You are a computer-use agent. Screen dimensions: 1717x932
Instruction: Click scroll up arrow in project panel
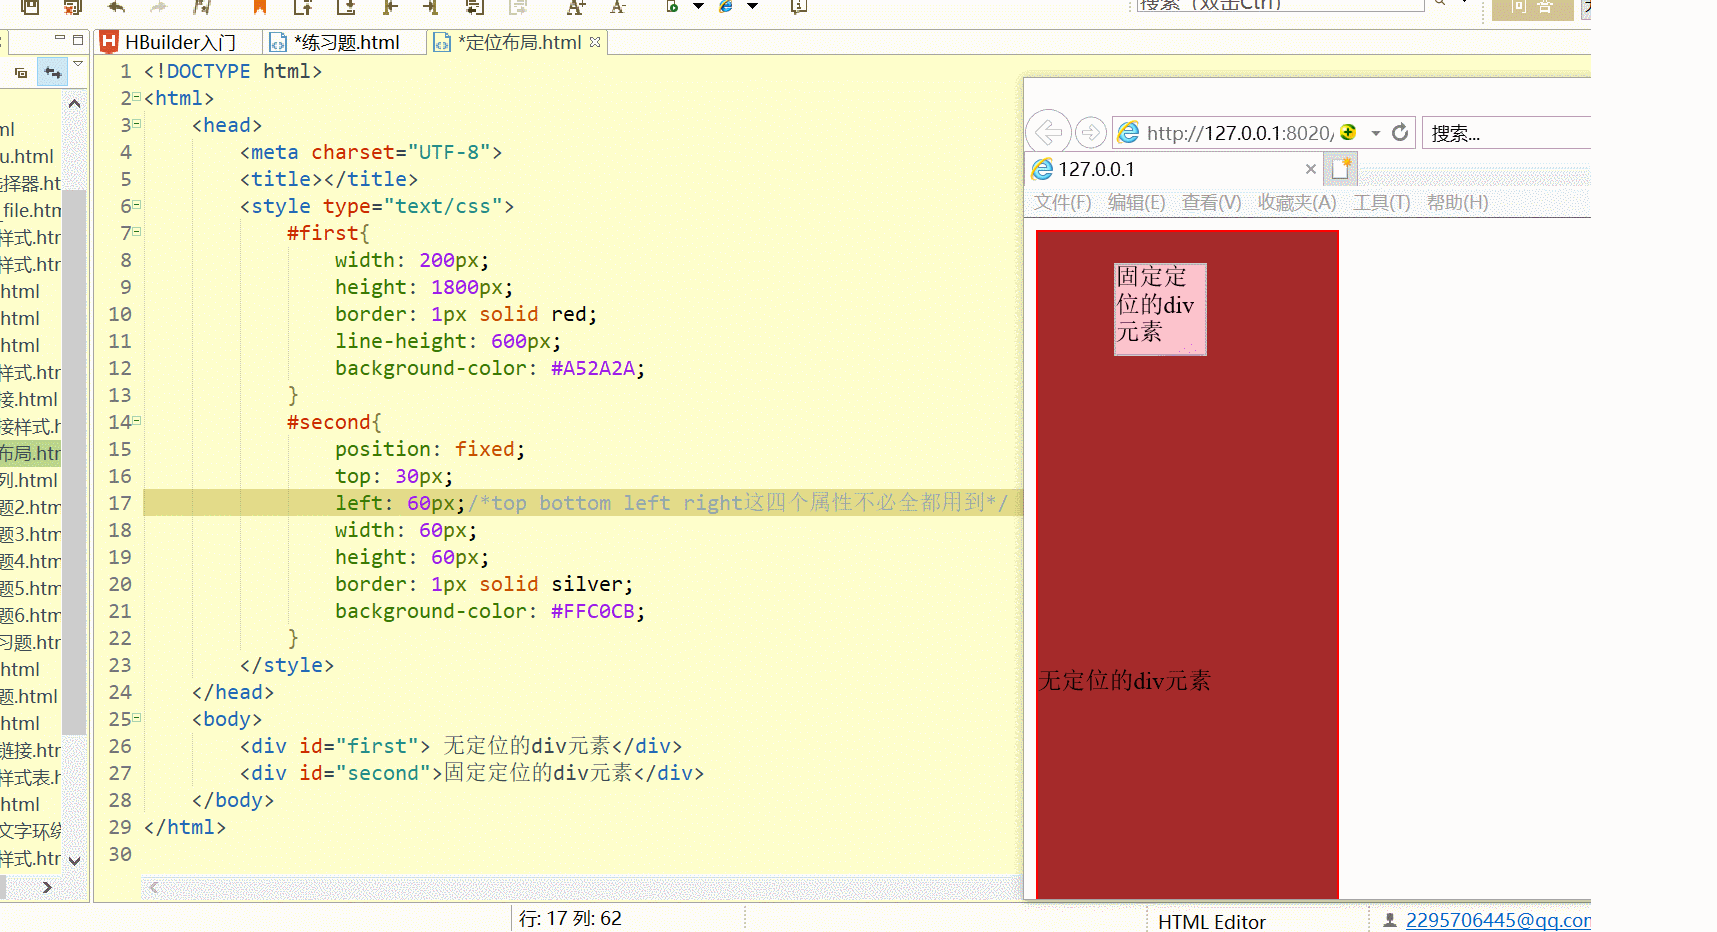point(74,103)
